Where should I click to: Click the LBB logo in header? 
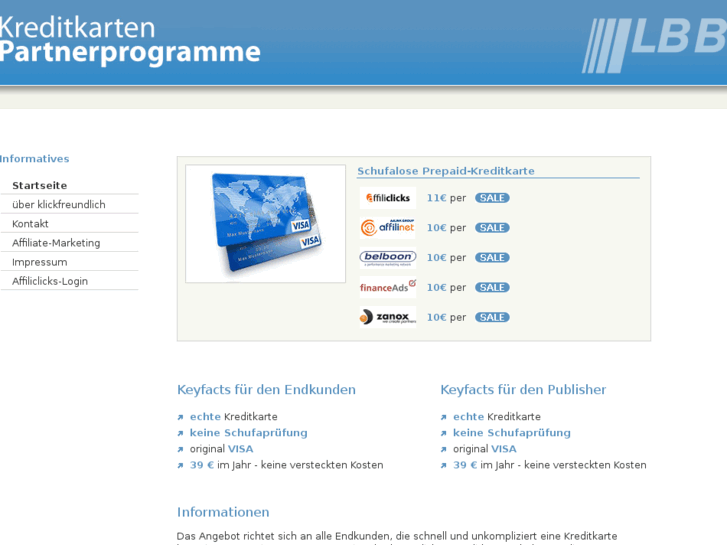coord(654,45)
